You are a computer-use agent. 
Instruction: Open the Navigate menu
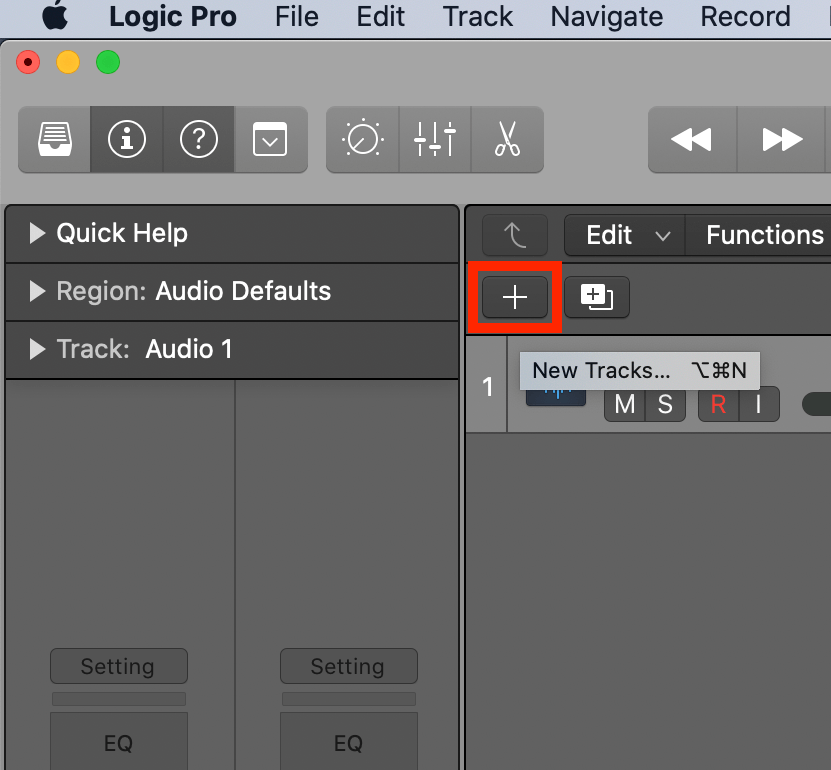tap(607, 17)
